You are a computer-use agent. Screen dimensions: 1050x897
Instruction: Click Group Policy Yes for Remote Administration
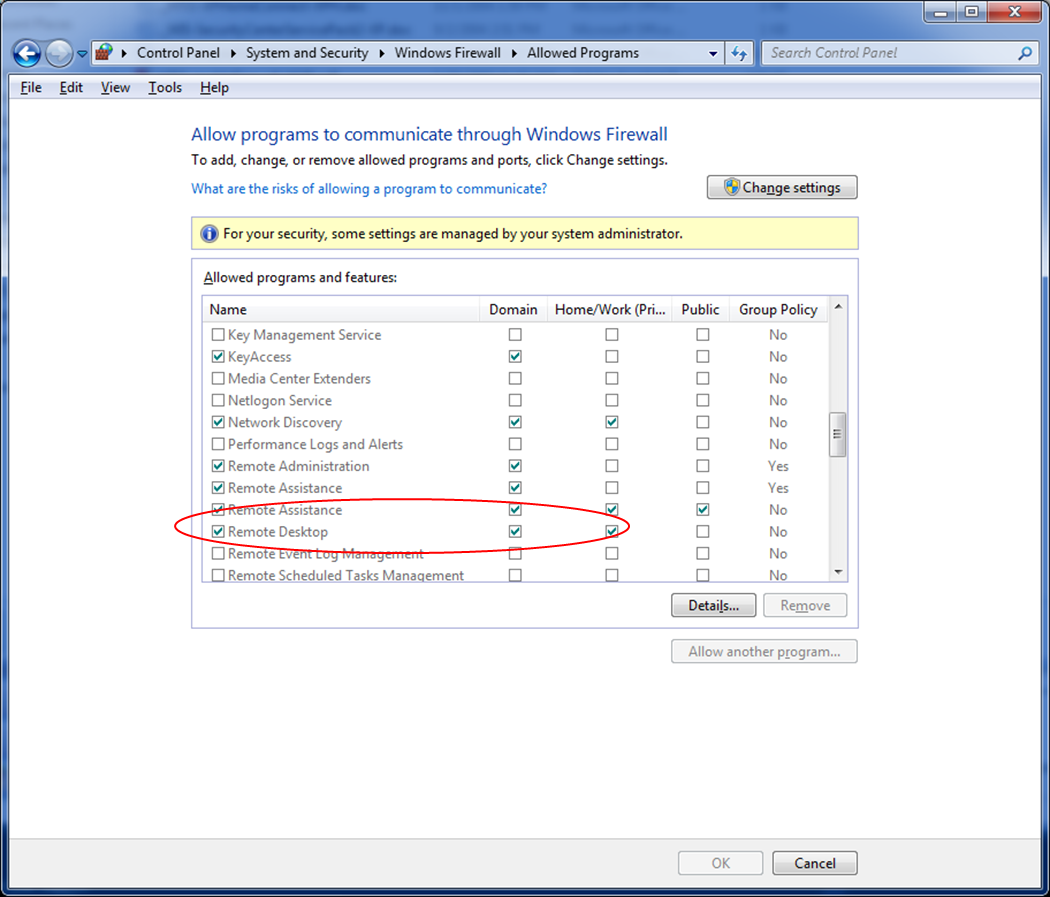tap(778, 466)
